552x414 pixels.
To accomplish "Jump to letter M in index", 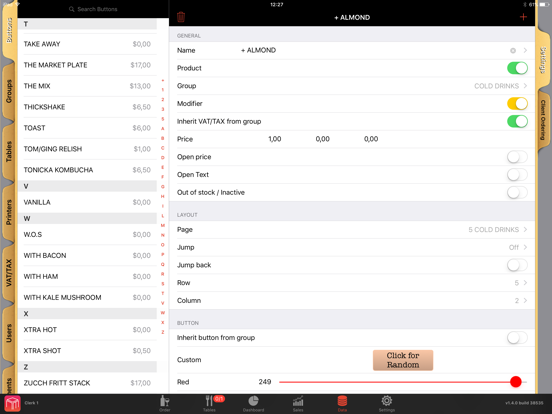I will pos(163,225).
